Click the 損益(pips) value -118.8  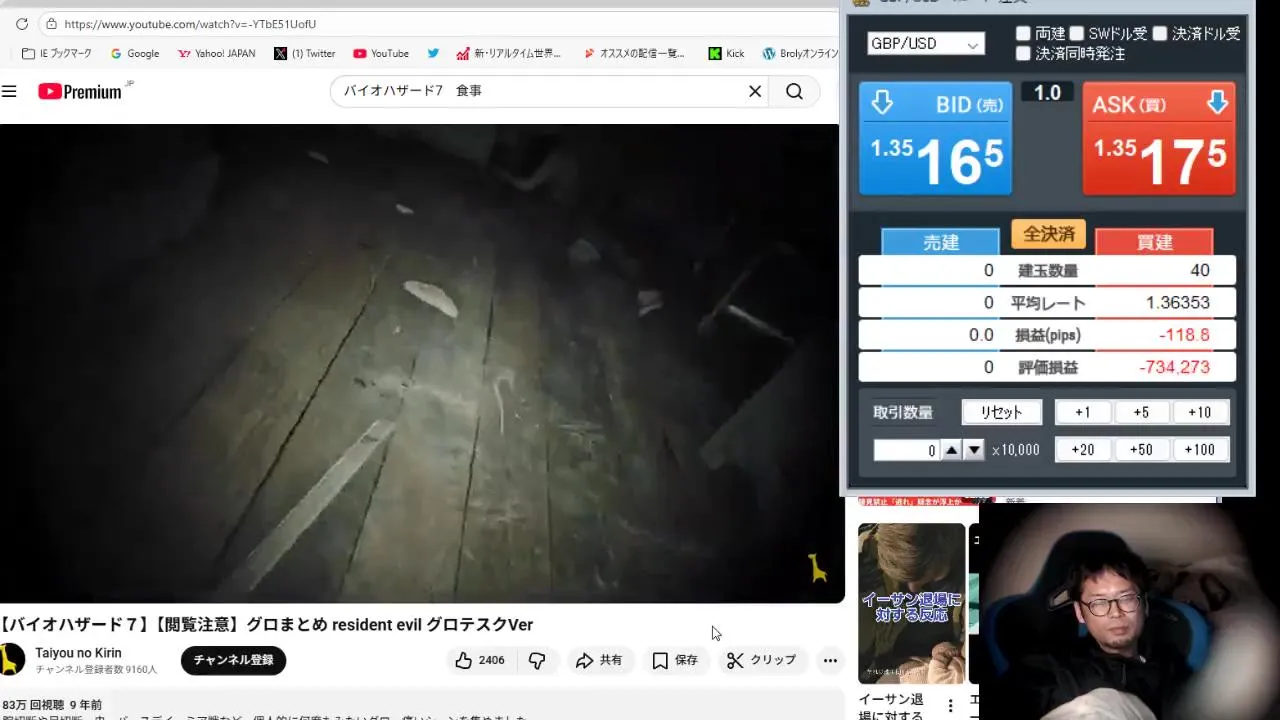1184,335
